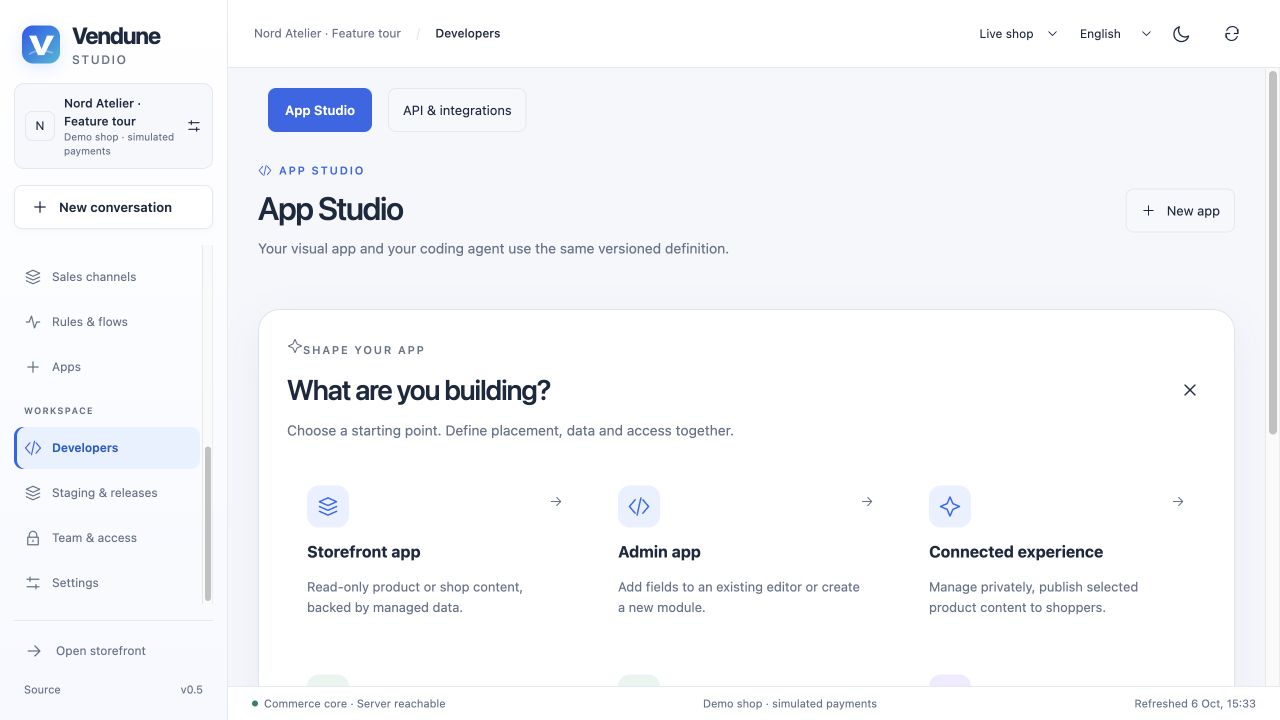This screenshot has width=1280, height=720.
Task: Start a New conversation
Action: 113,207
